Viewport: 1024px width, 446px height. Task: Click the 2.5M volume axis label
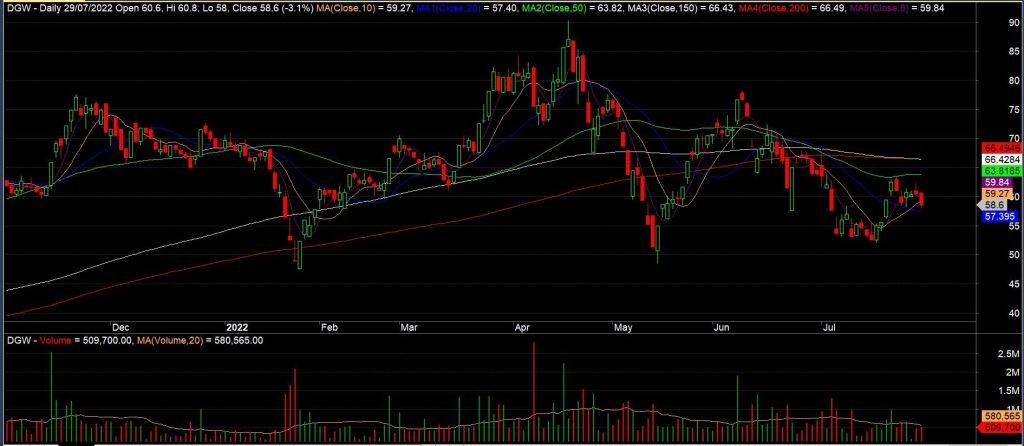(1010, 354)
